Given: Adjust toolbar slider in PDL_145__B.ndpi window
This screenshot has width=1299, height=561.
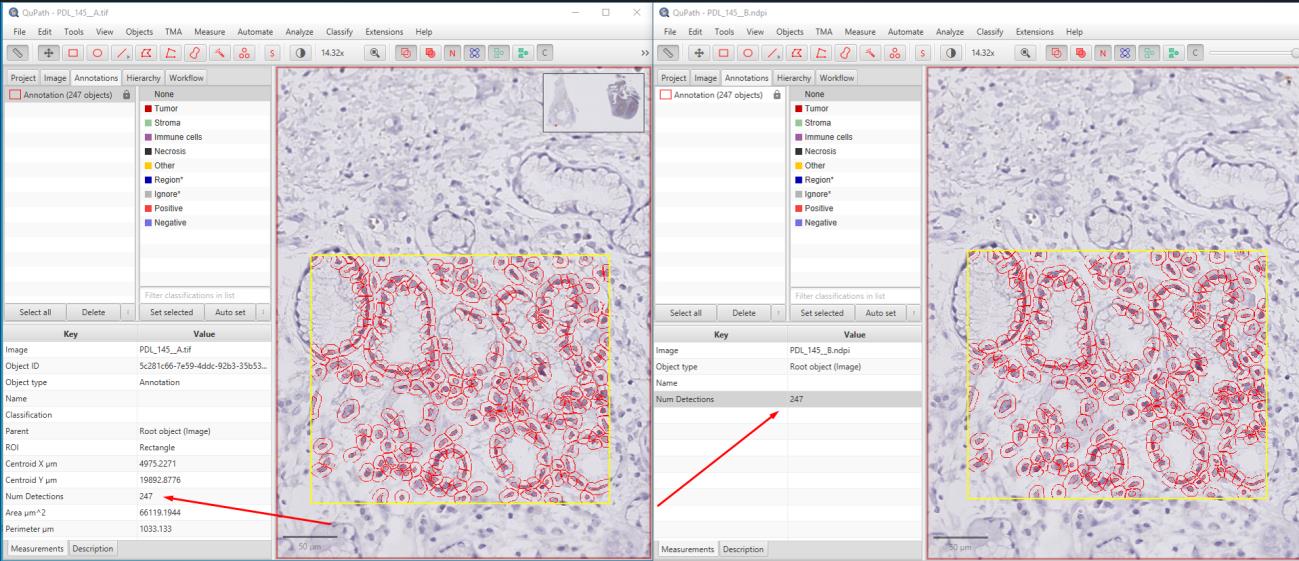Looking at the screenshot, I should click(1255, 51).
